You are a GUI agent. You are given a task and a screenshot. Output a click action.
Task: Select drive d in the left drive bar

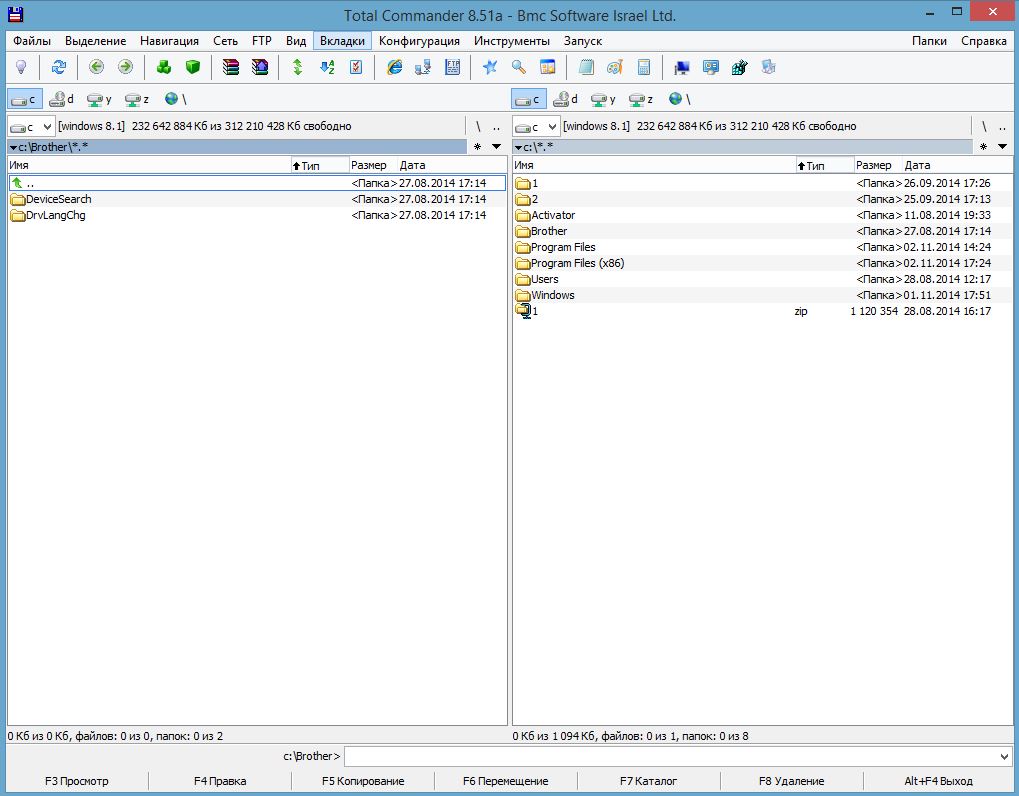tap(62, 99)
